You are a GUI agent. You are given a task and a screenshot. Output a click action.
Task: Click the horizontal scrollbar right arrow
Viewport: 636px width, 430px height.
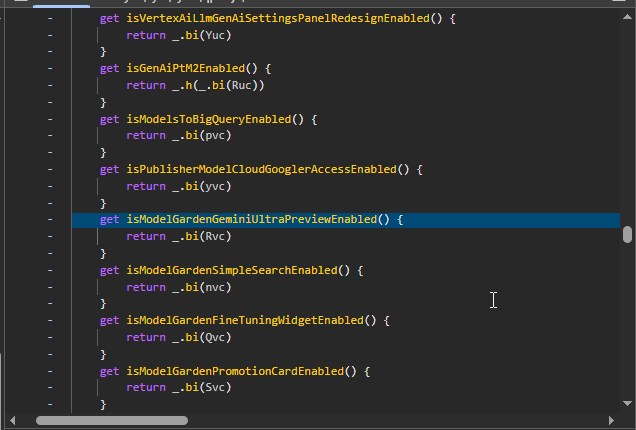611,420
